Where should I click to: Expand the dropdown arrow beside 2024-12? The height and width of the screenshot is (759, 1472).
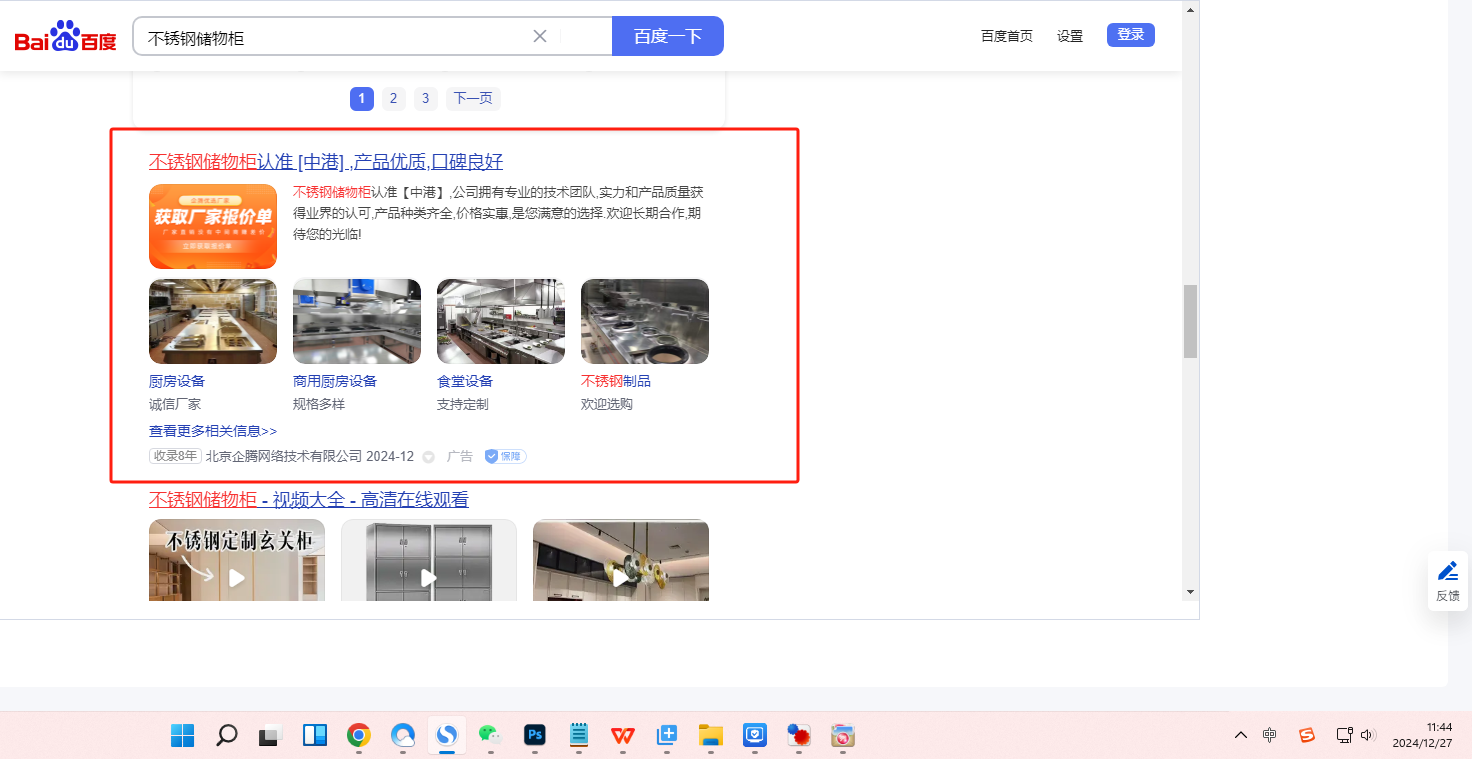click(x=428, y=457)
